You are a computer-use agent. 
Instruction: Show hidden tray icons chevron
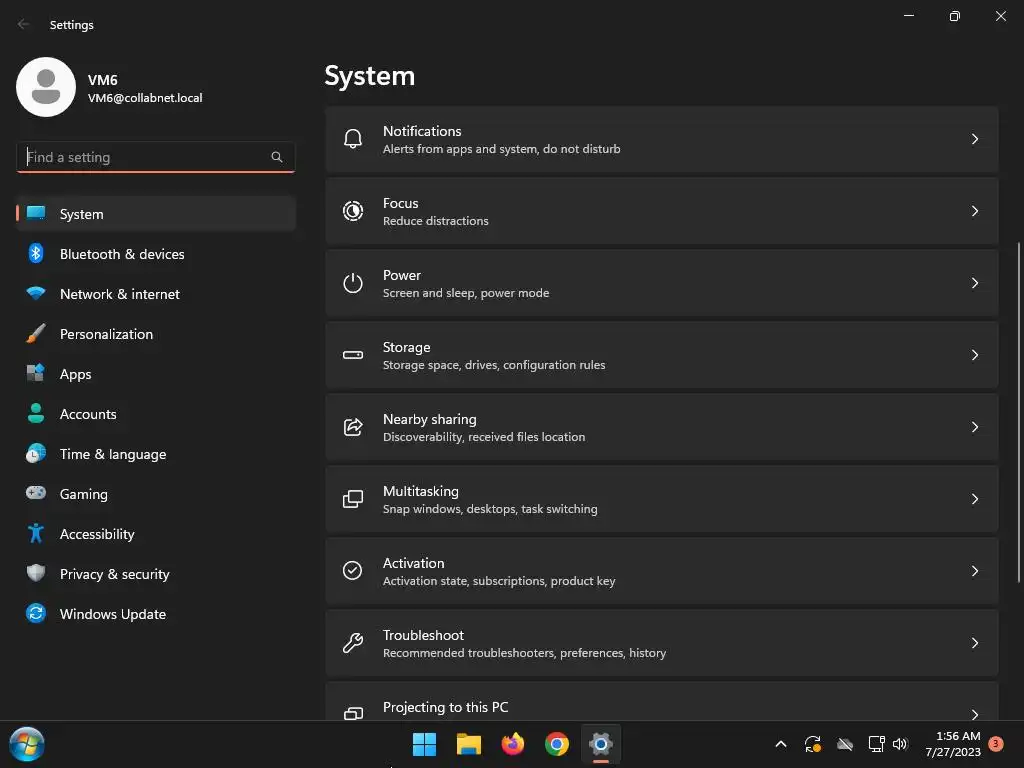click(x=780, y=744)
